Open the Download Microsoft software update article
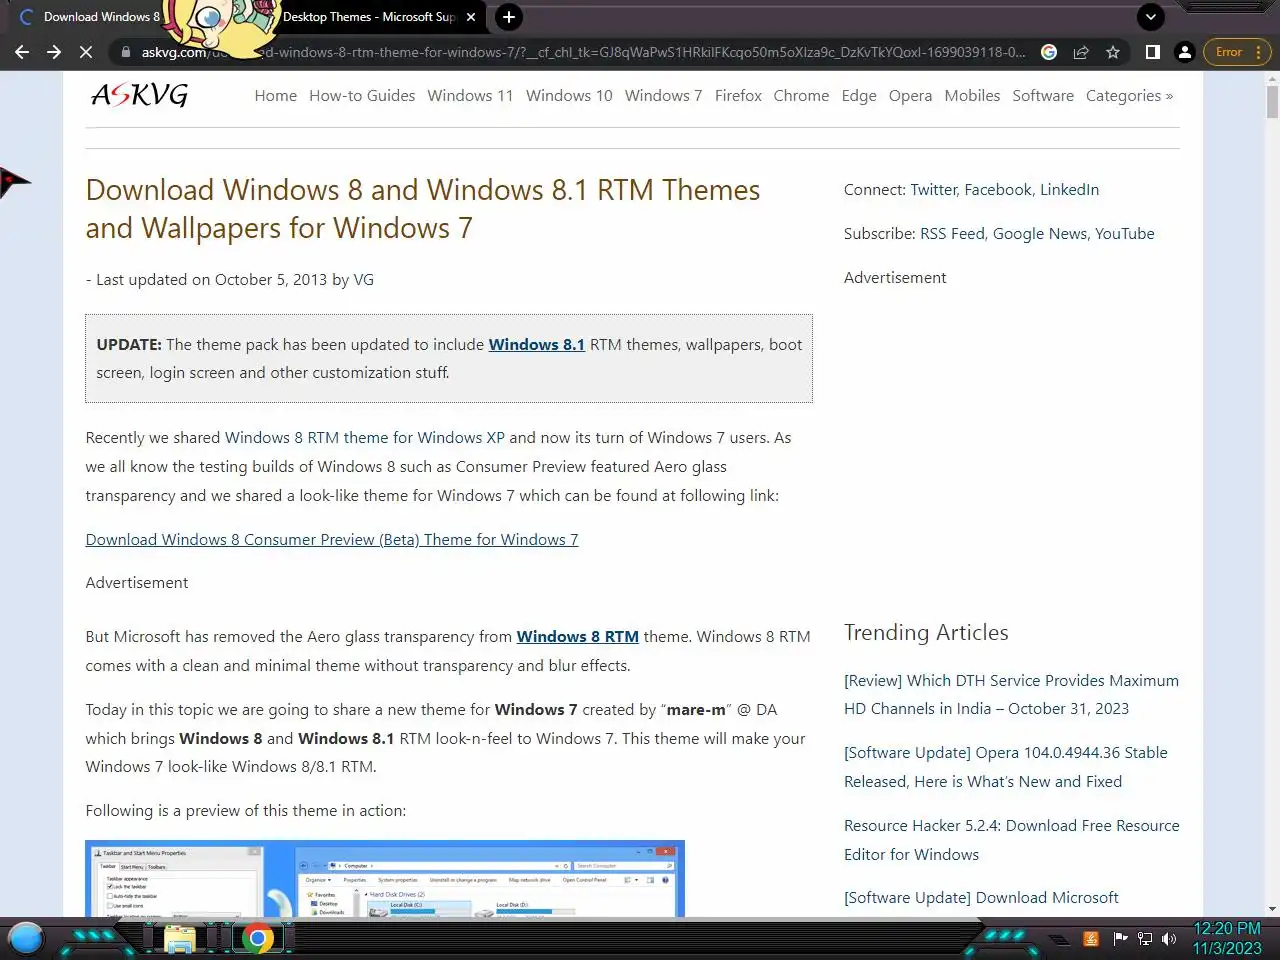Screen dimensions: 1280x960 coord(981,898)
